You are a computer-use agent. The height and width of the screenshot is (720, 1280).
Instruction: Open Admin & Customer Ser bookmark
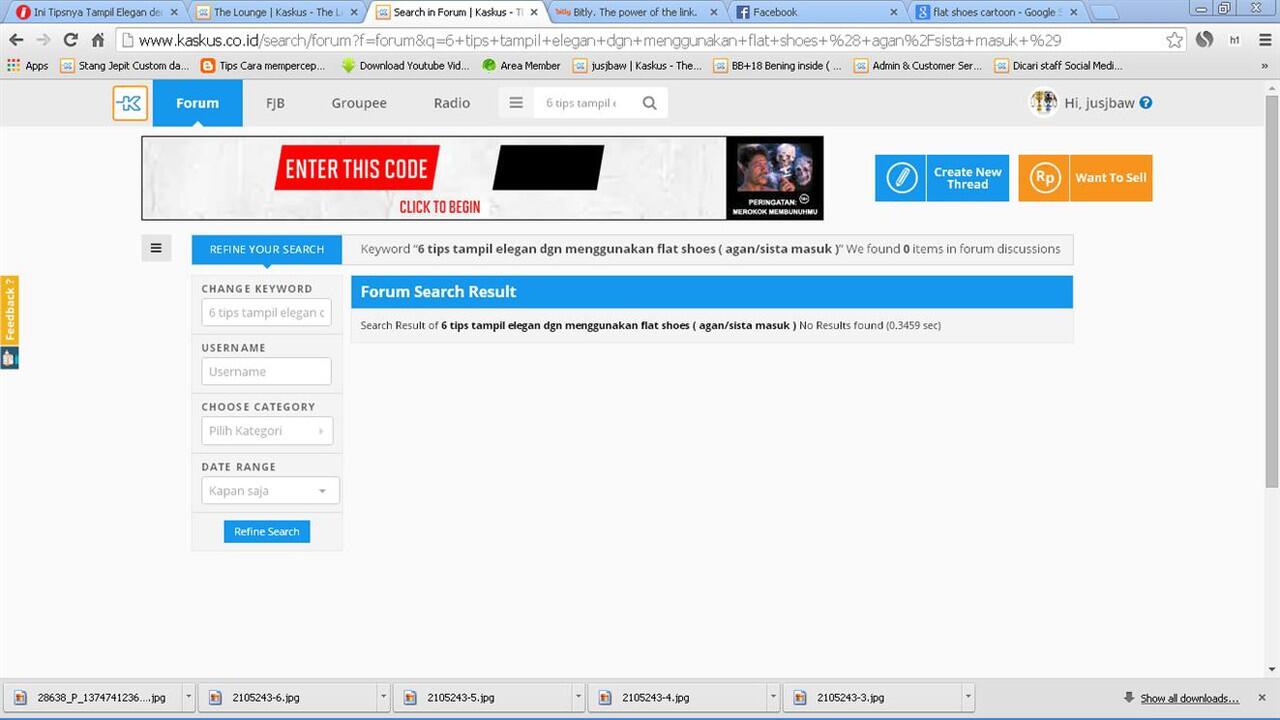tap(918, 66)
